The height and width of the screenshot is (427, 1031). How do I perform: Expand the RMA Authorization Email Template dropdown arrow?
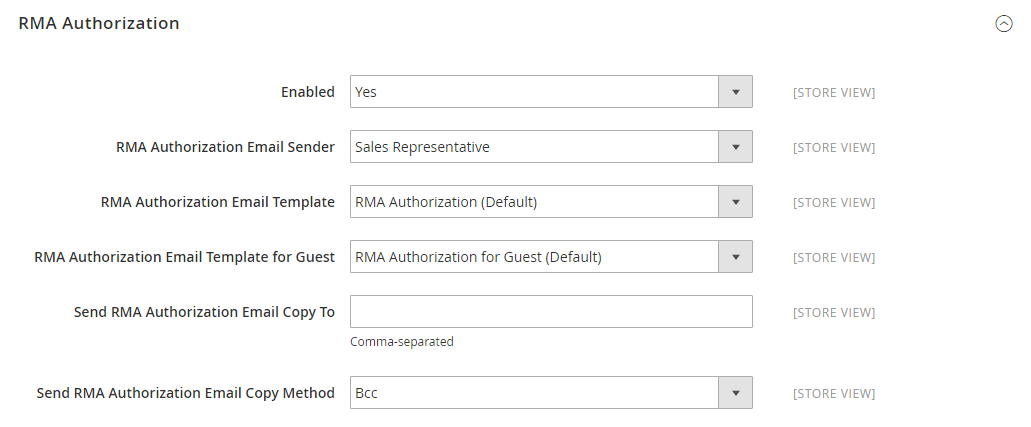pyautogui.click(x=735, y=202)
